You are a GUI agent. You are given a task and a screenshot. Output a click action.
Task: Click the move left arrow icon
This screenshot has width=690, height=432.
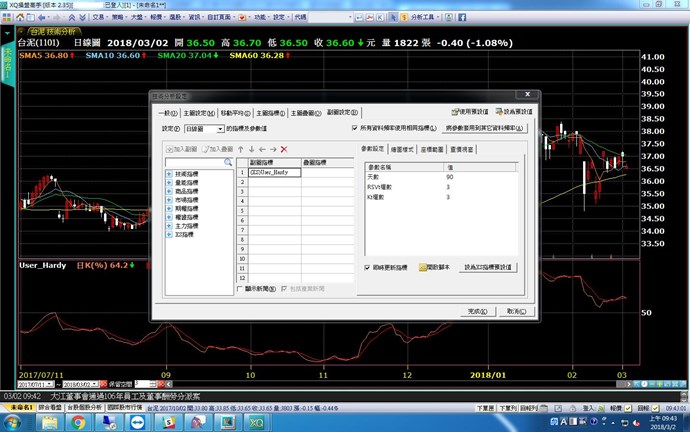262,148
